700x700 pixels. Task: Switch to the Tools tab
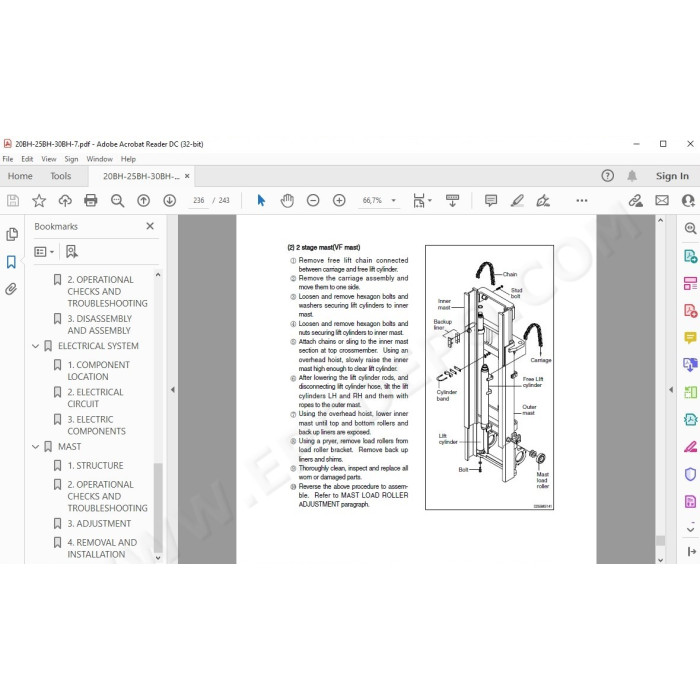(x=60, y=176)
